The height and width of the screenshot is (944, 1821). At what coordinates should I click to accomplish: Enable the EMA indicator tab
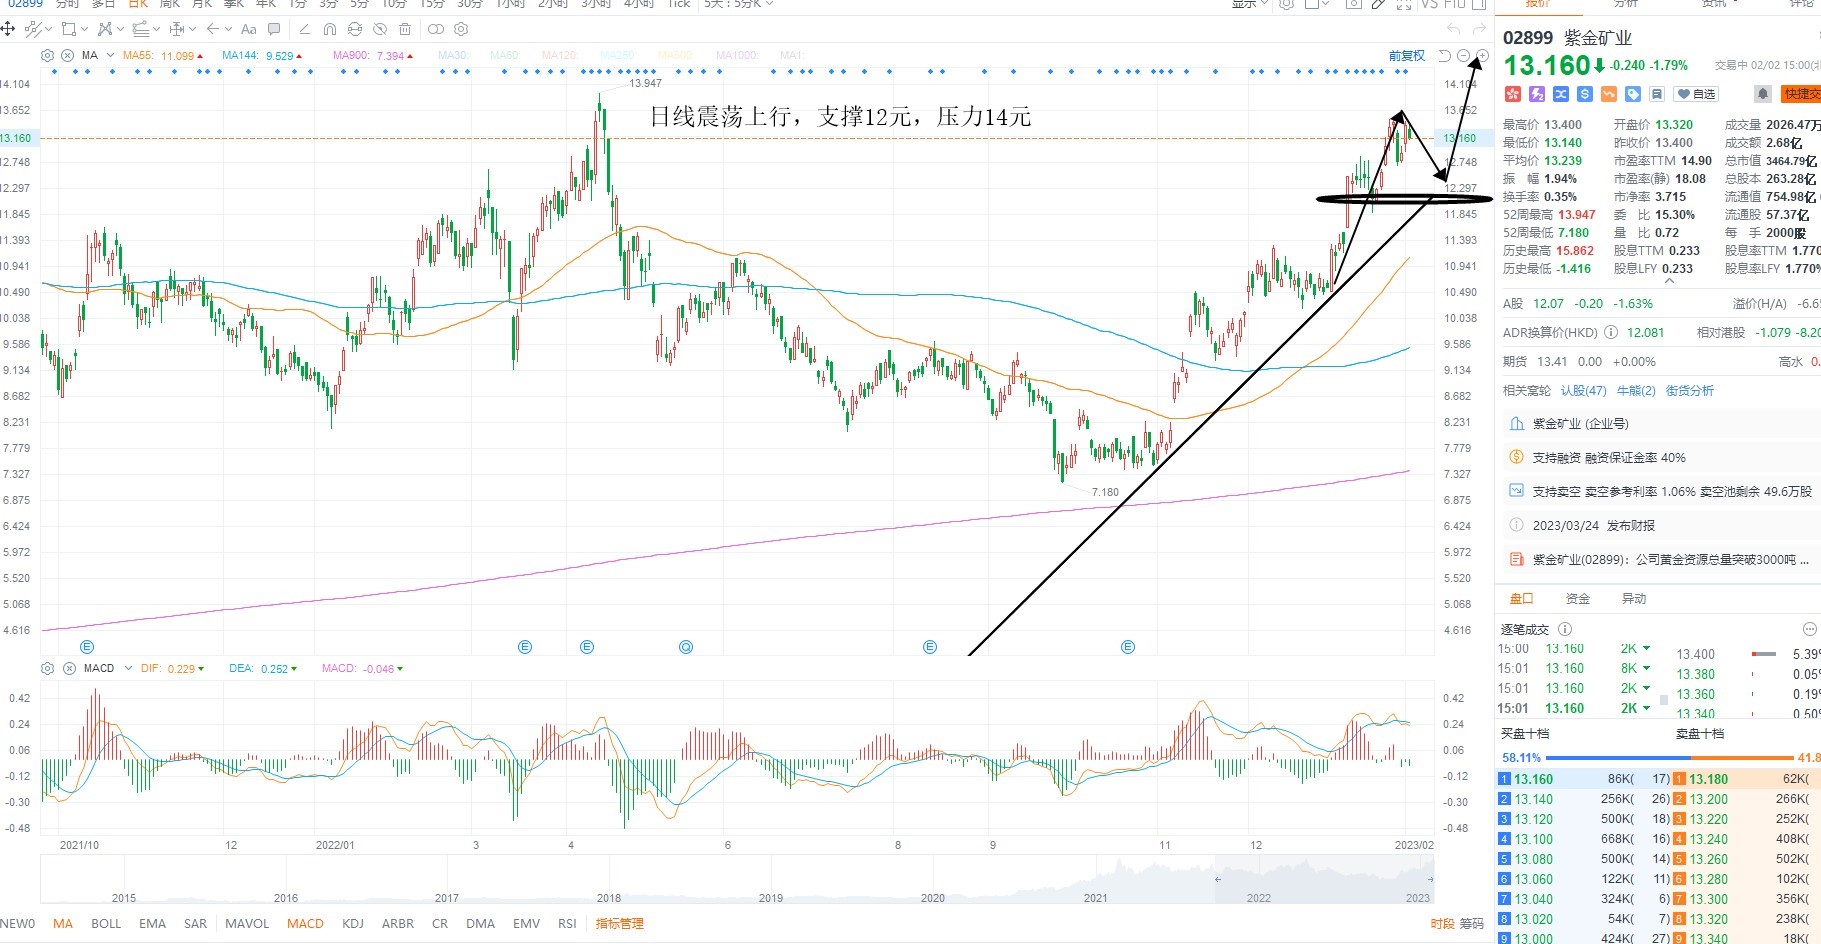(153, 923)
